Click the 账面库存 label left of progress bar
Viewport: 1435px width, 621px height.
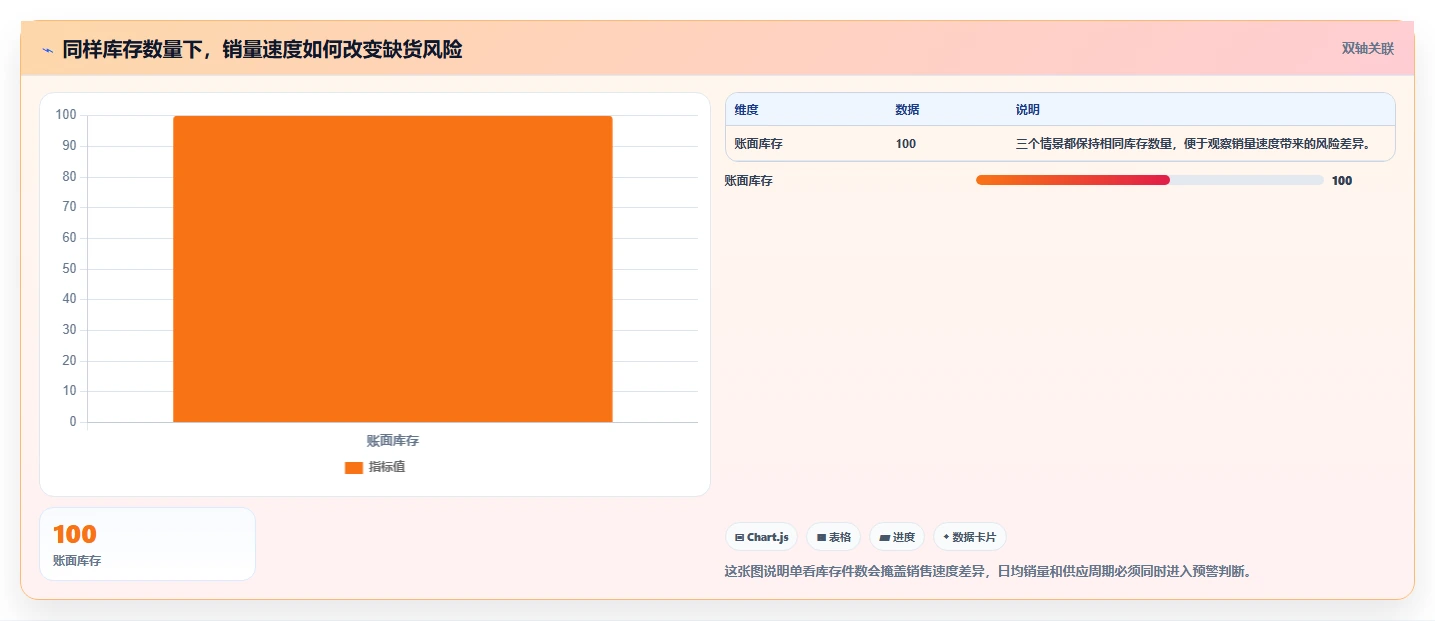pos(749,181)
